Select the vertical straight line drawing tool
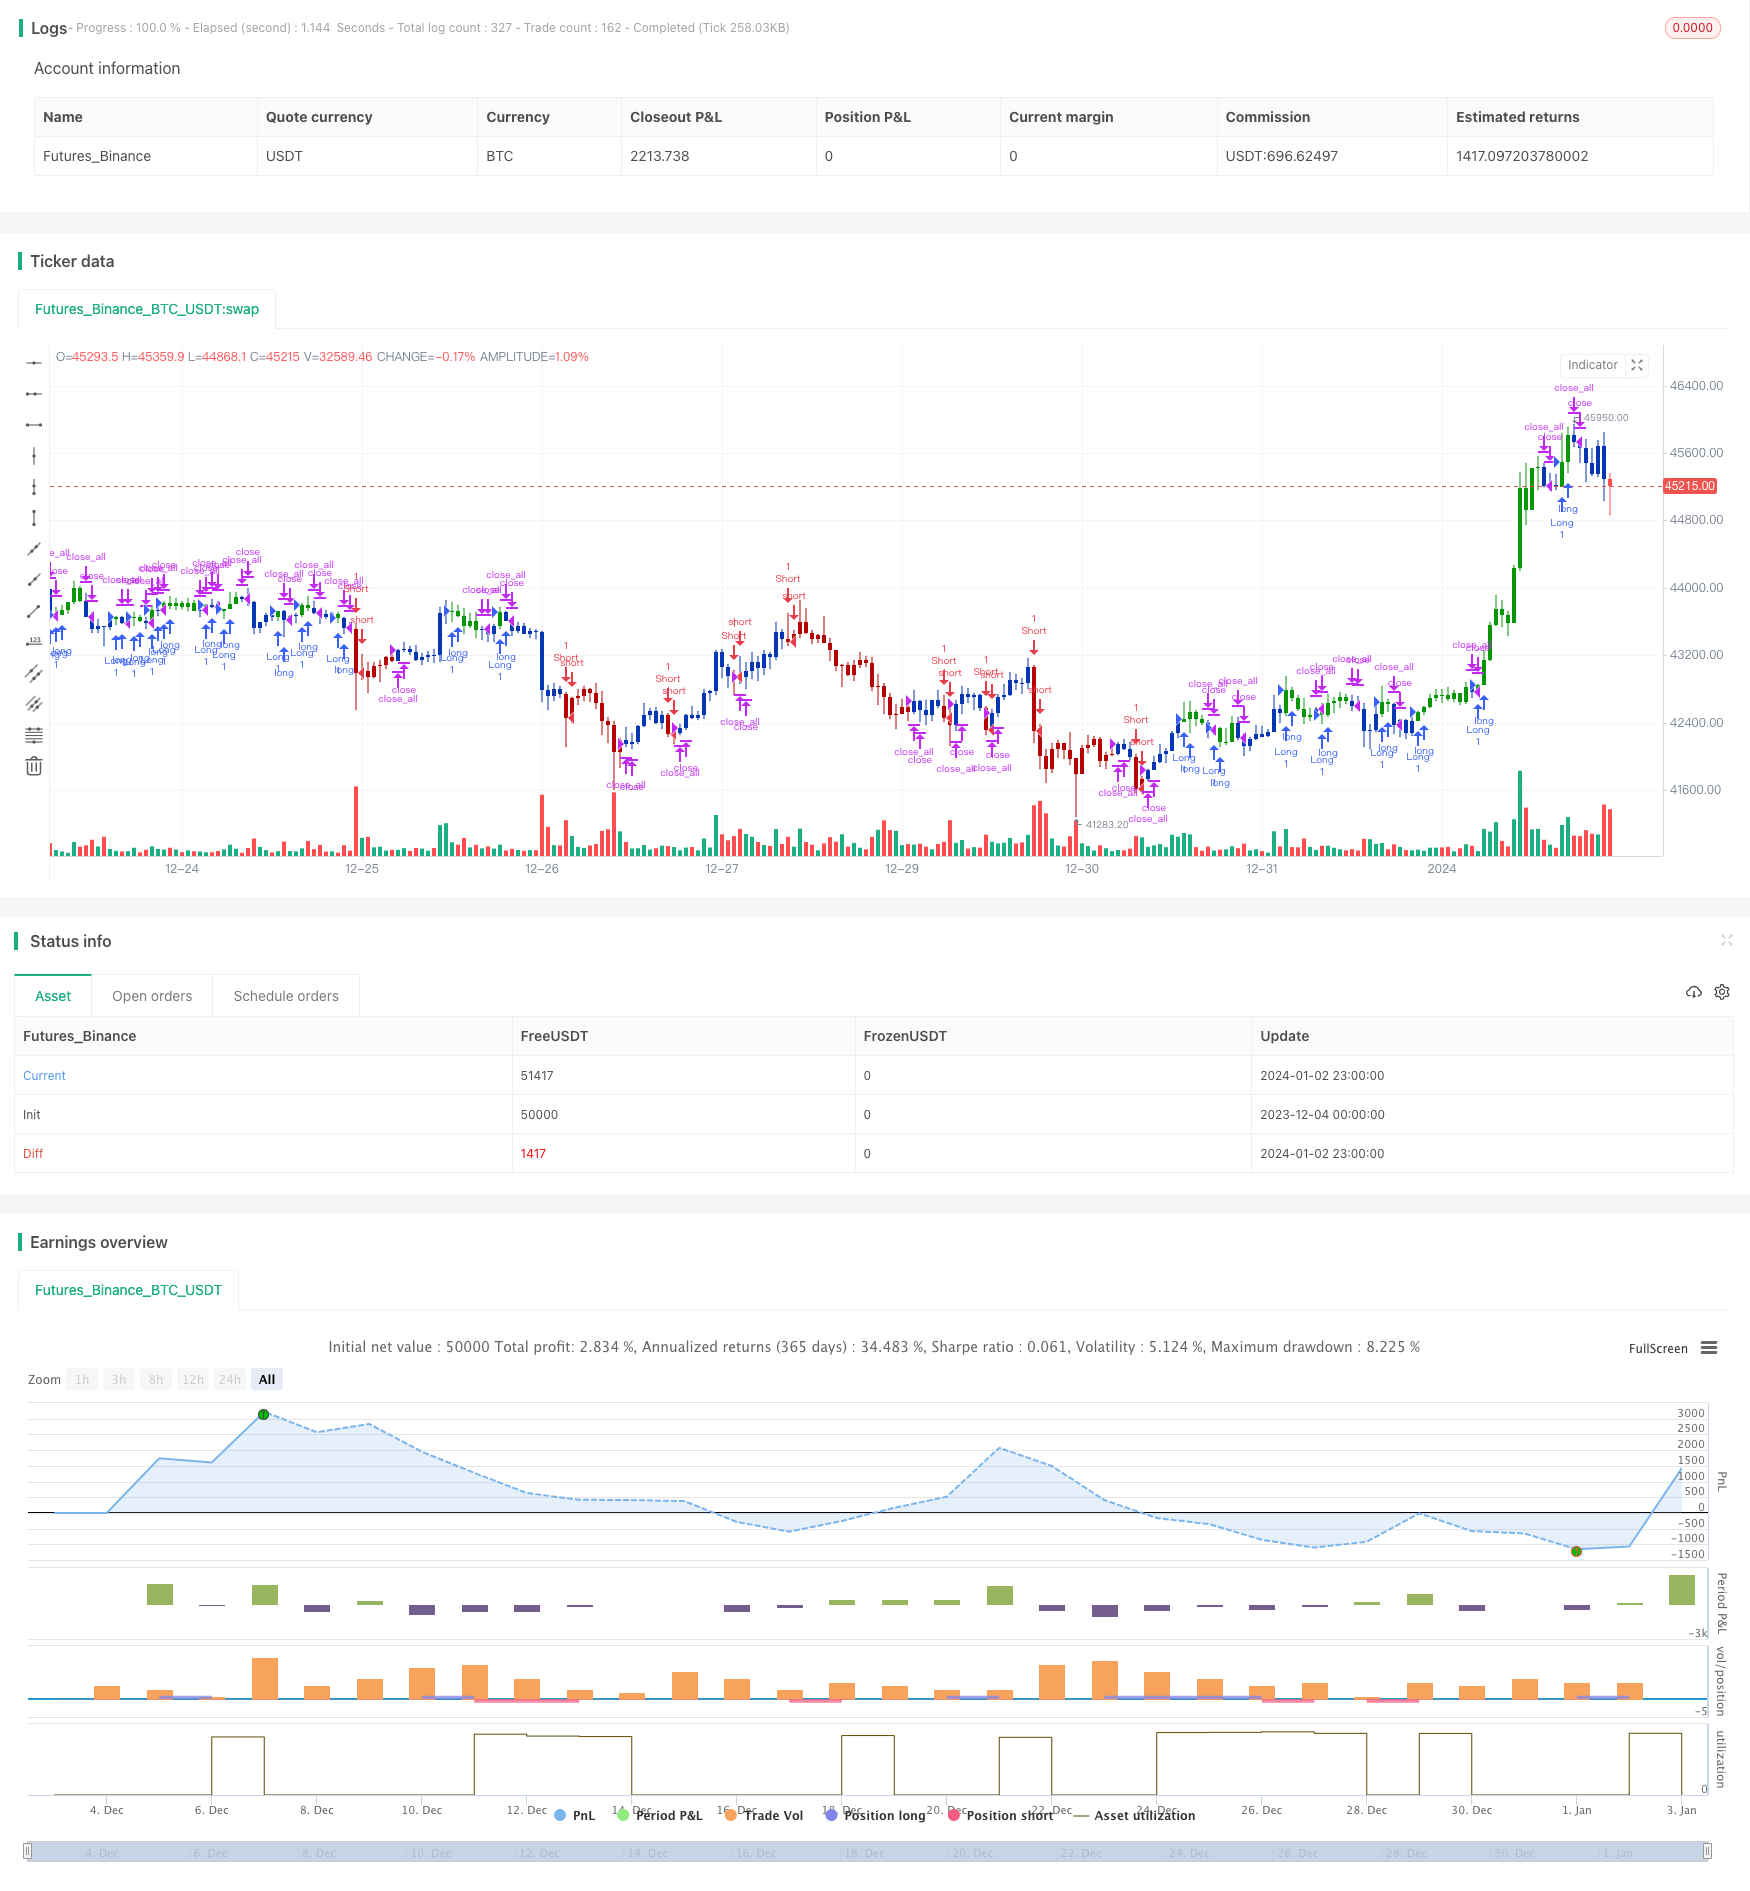The image size is (1750, 1891). (x=34, y=456)
